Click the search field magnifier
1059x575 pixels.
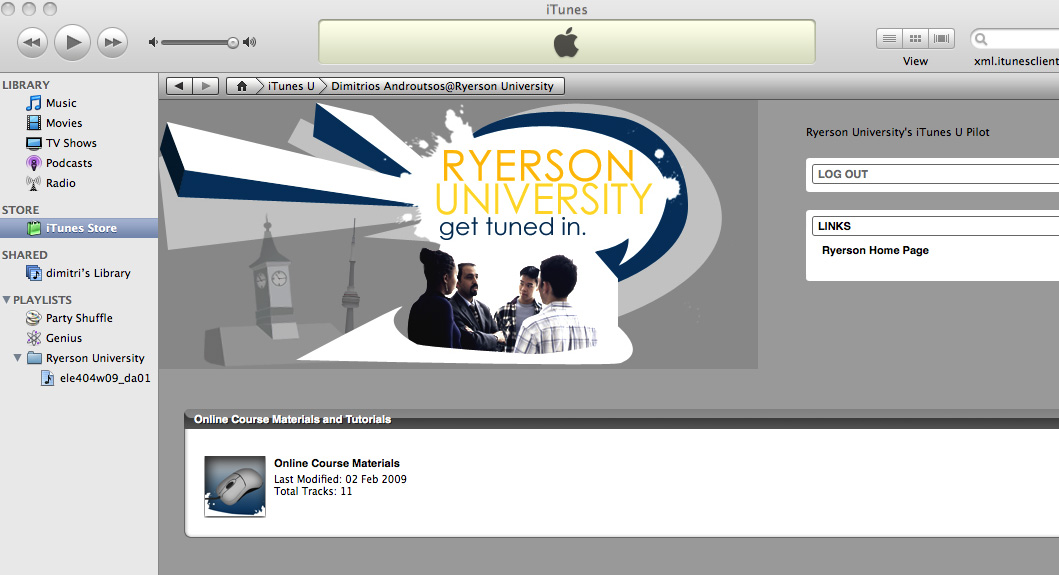click(981, 39)
